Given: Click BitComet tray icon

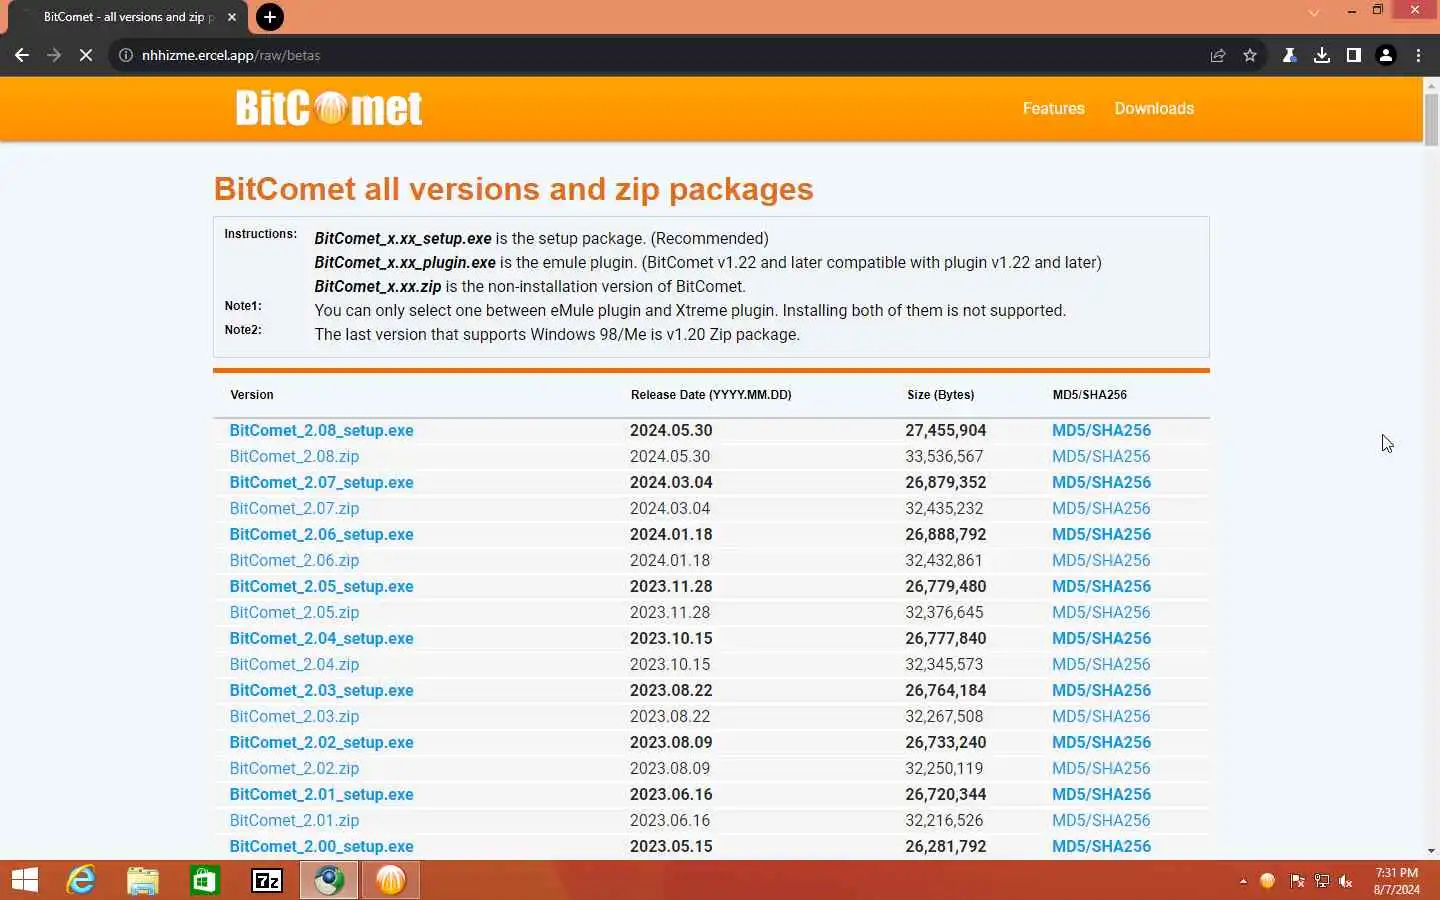Looking at the screenshot, I should tap(1267, 881).
